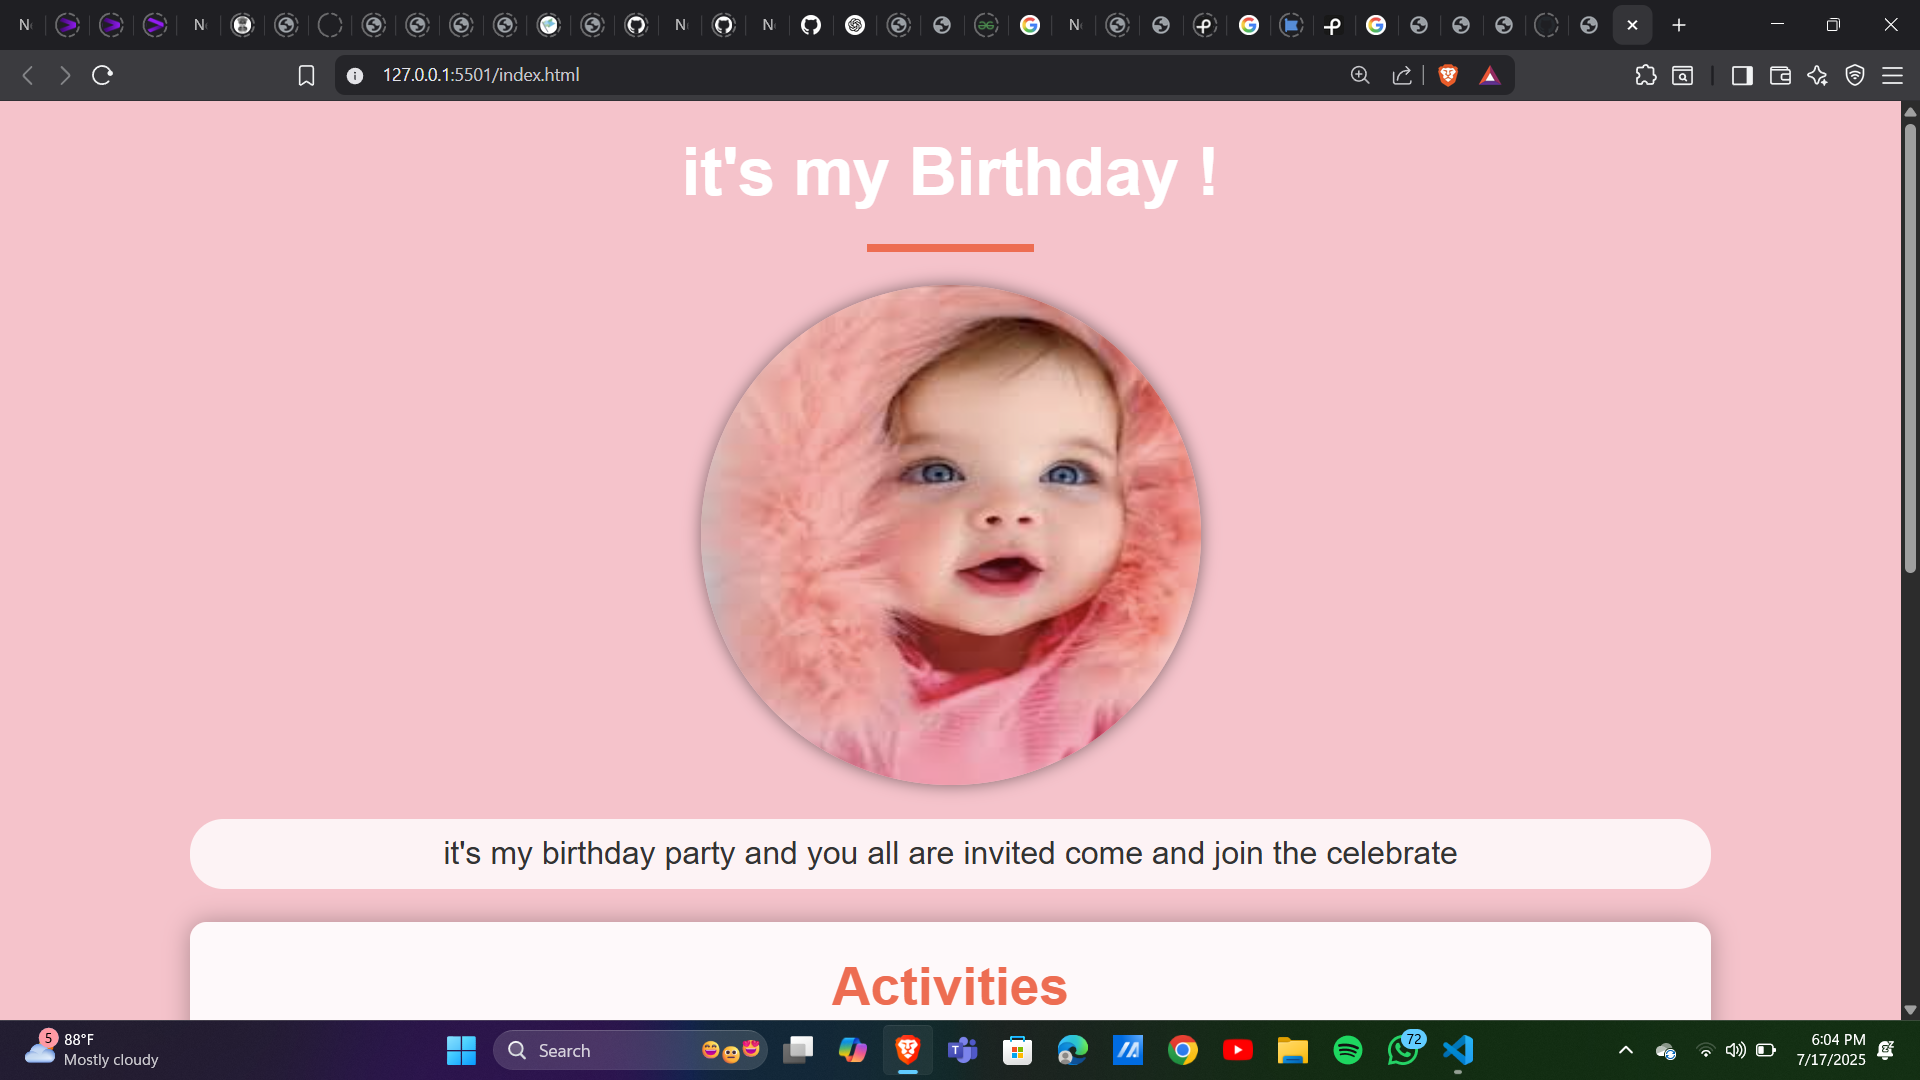The width and height of the screenshot is (1920, 1080).
Task: Open File Explorer from taskbar
Action: tap(1293, 1050)
